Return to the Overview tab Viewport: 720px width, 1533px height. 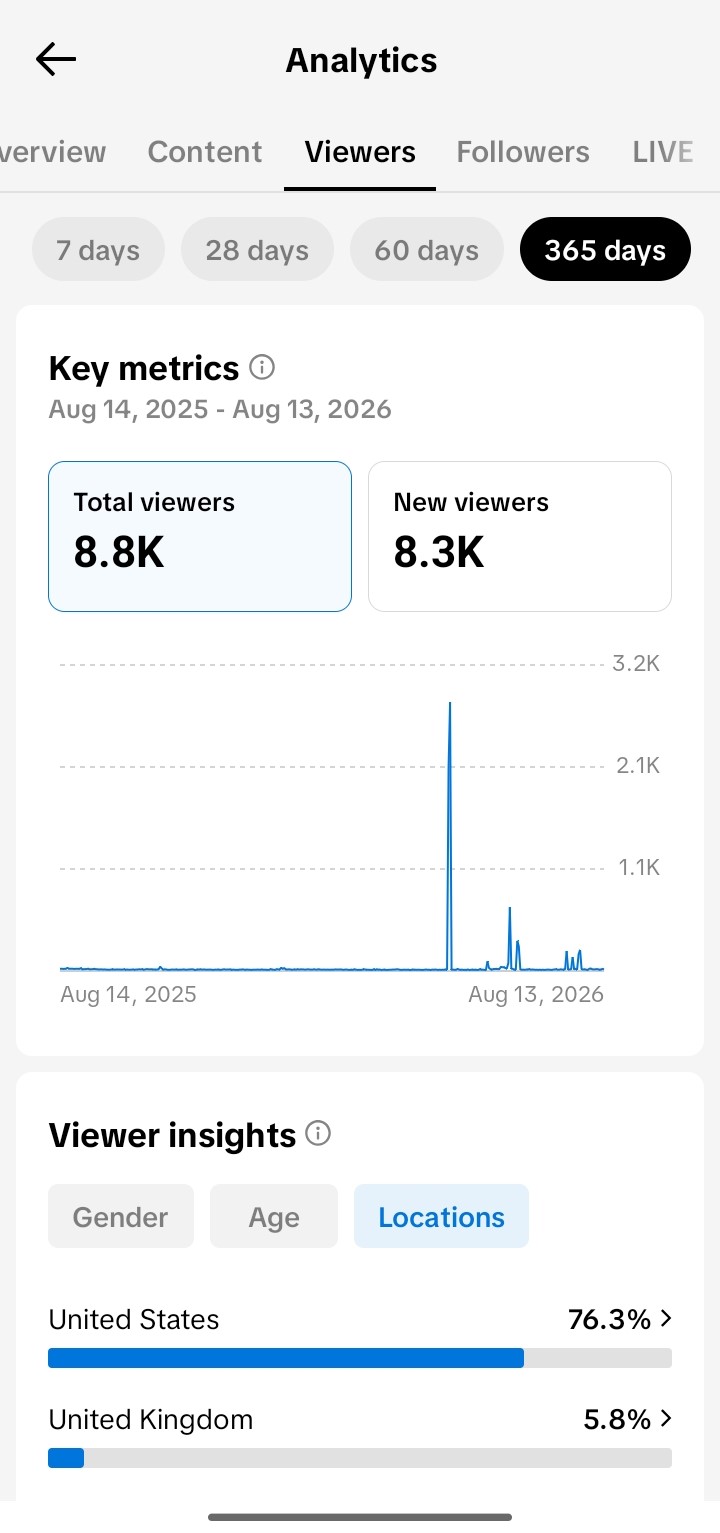52,152
